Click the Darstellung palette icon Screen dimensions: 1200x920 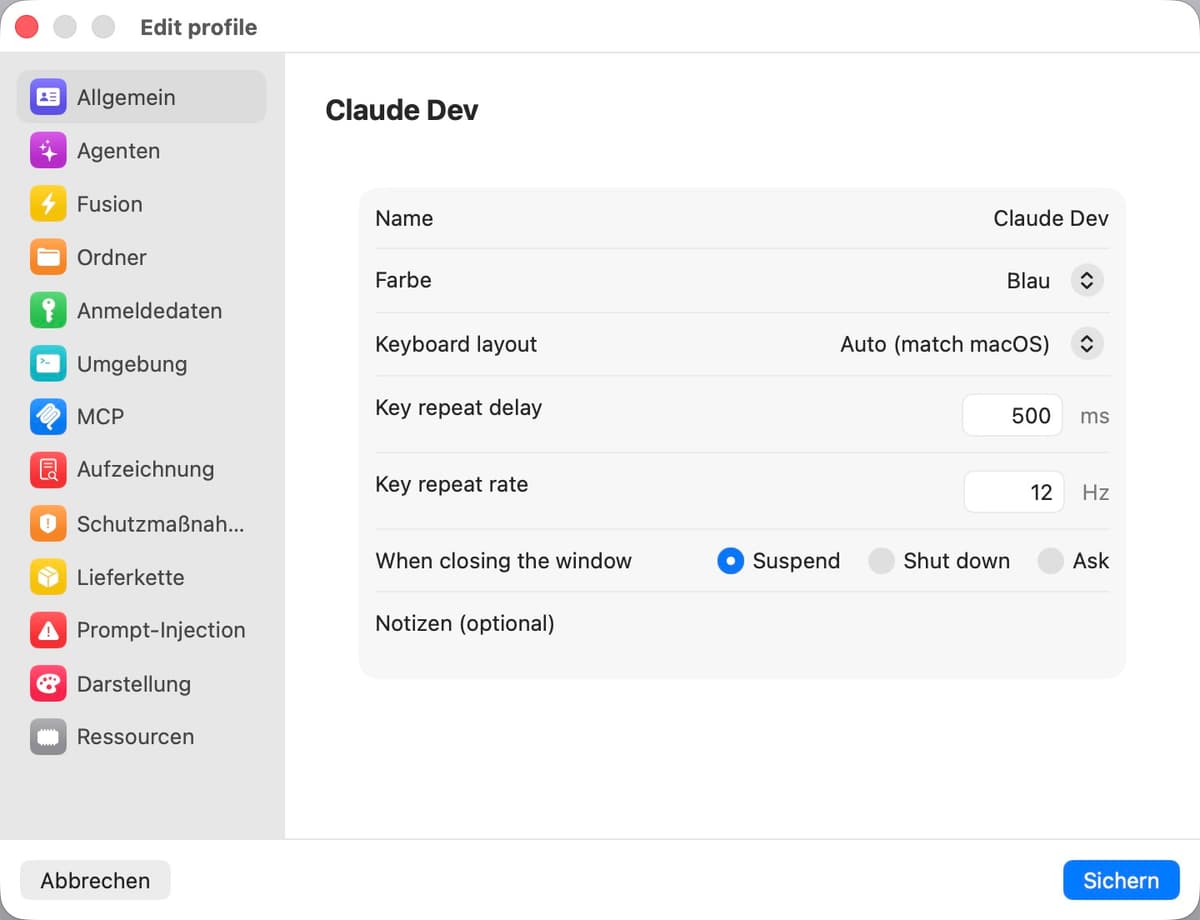click(48, 684)
